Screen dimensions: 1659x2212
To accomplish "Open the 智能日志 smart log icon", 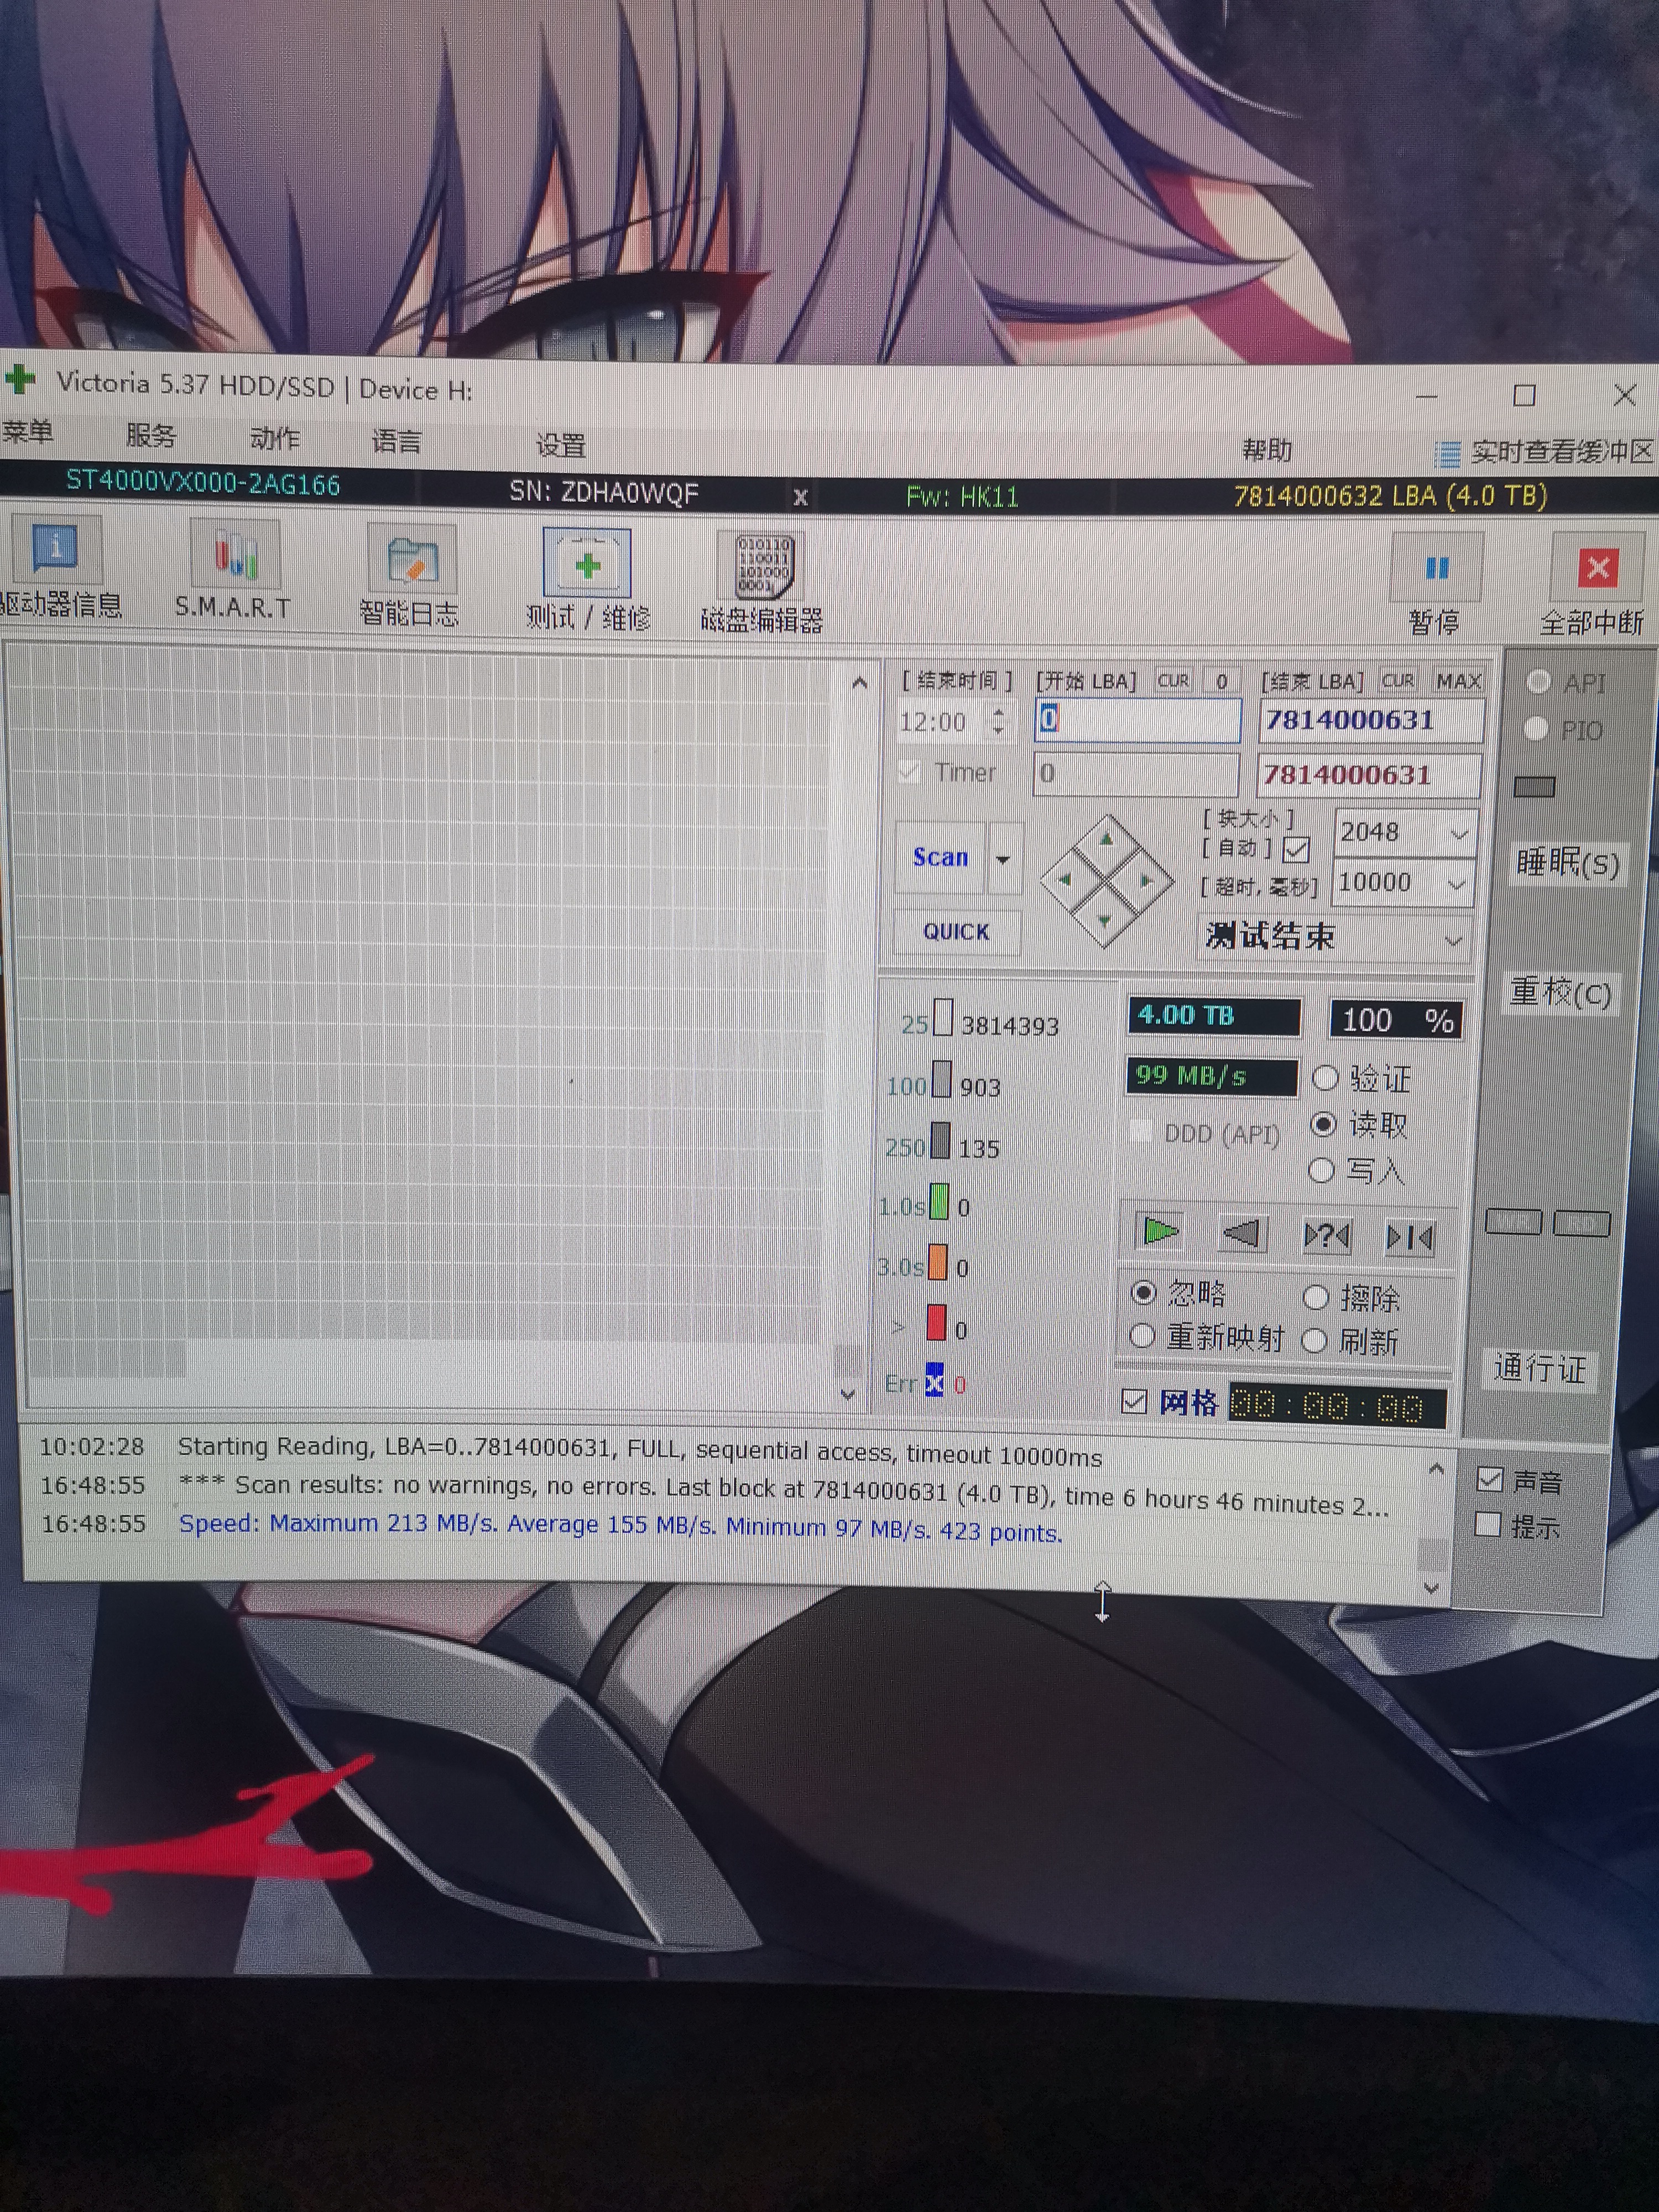I will coord(411,560).
